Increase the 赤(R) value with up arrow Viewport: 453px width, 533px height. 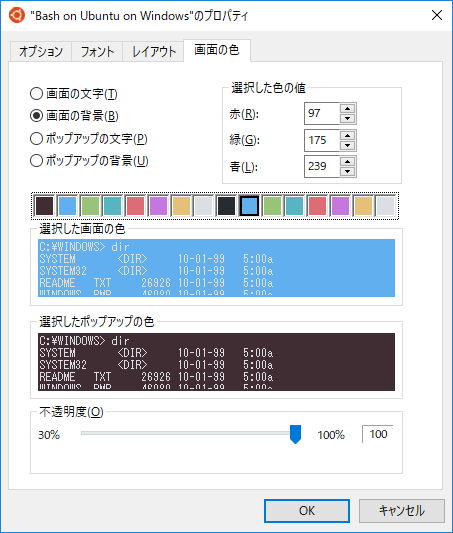(347, 108)
